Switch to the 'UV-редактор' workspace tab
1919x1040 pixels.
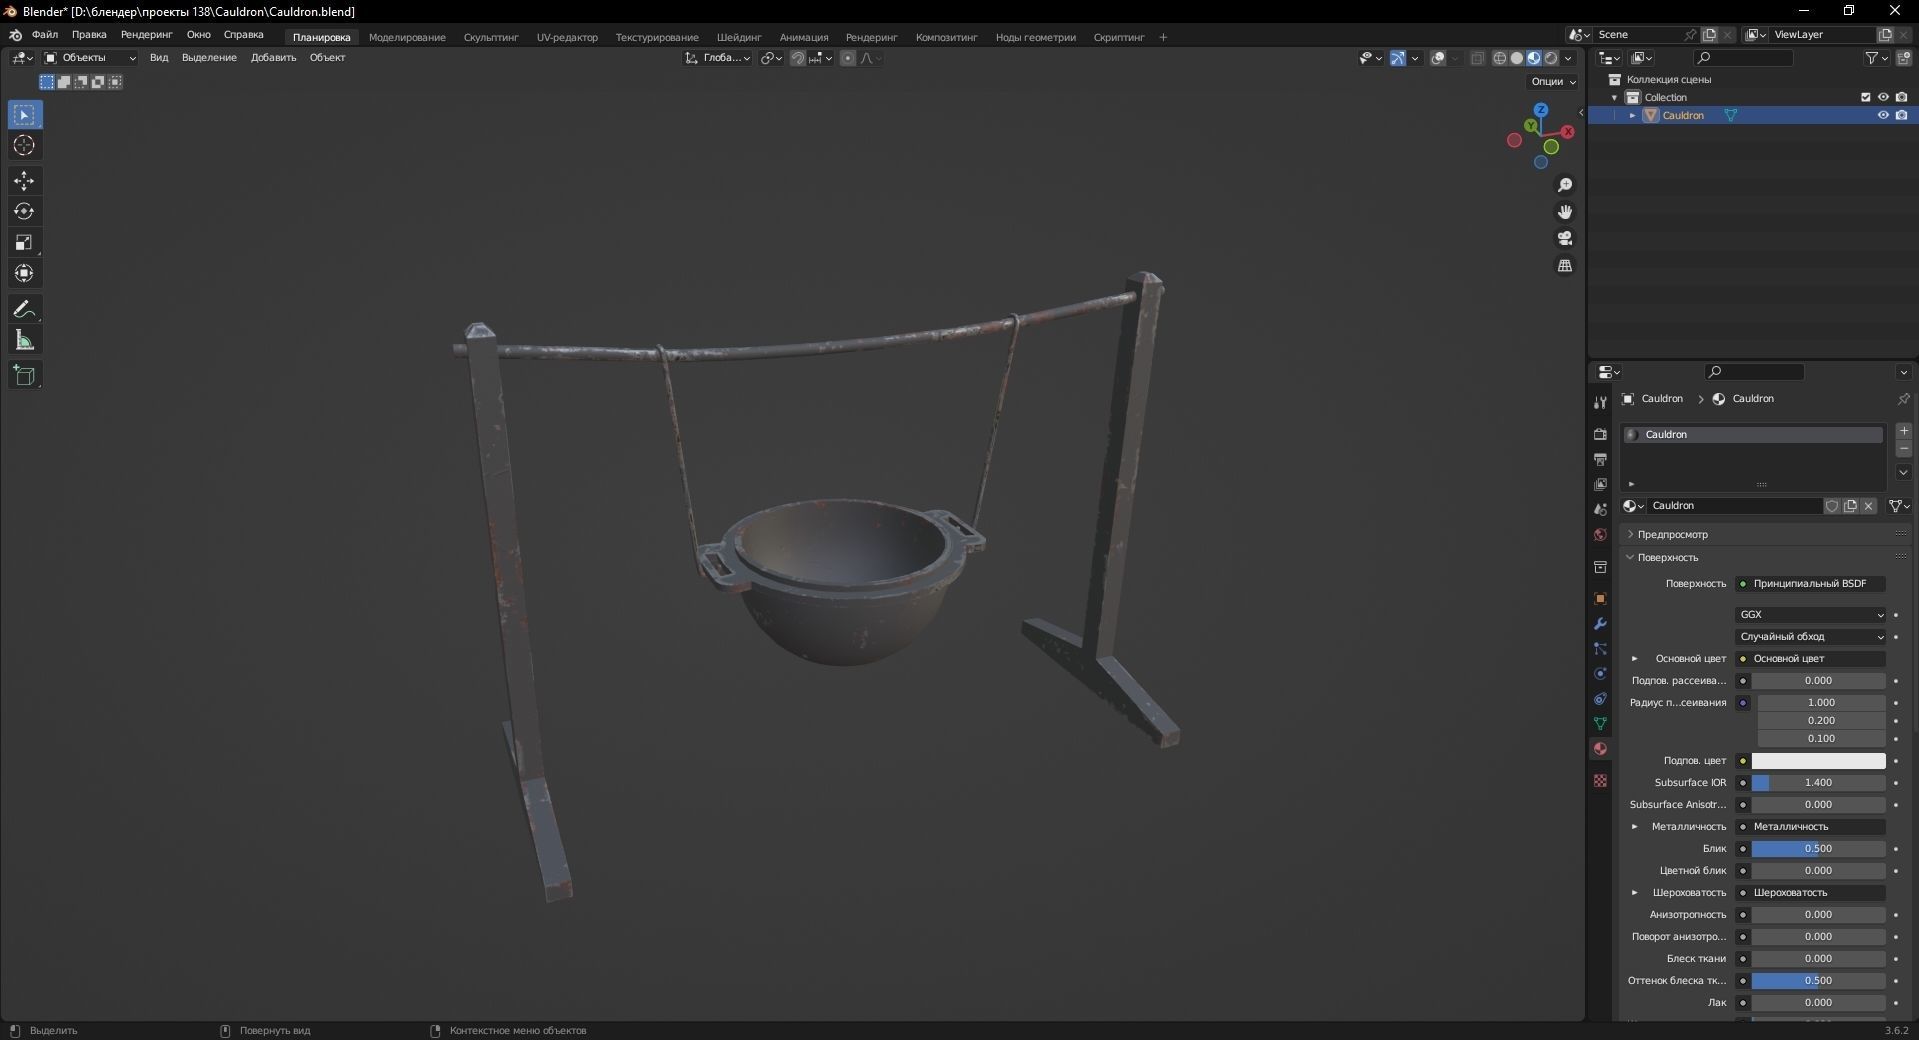[x=567, y=37]
